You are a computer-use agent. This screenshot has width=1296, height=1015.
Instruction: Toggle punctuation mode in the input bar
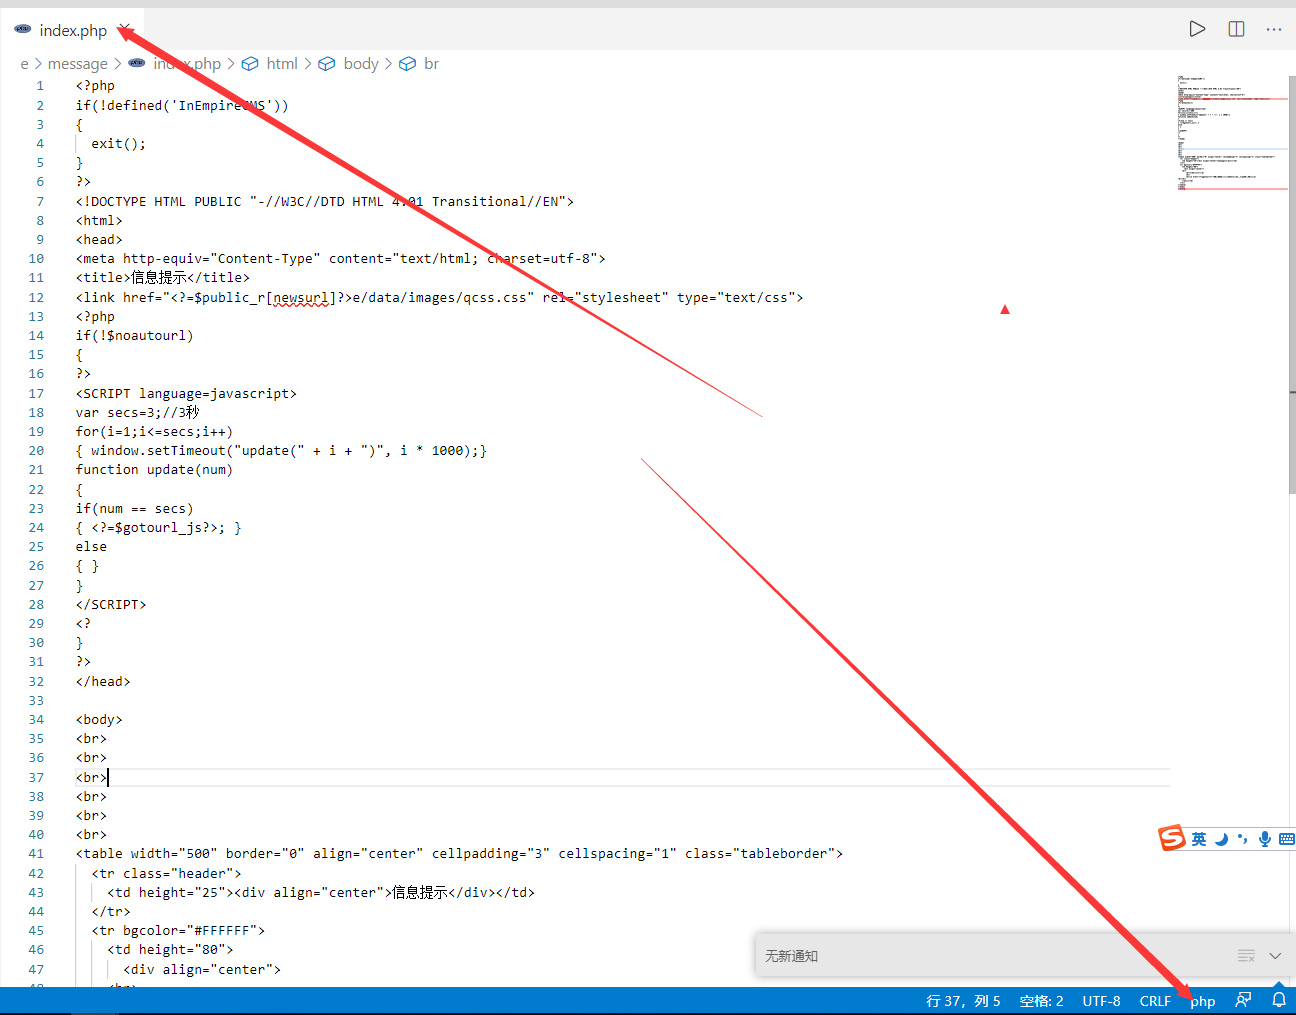click(1243, 839)
